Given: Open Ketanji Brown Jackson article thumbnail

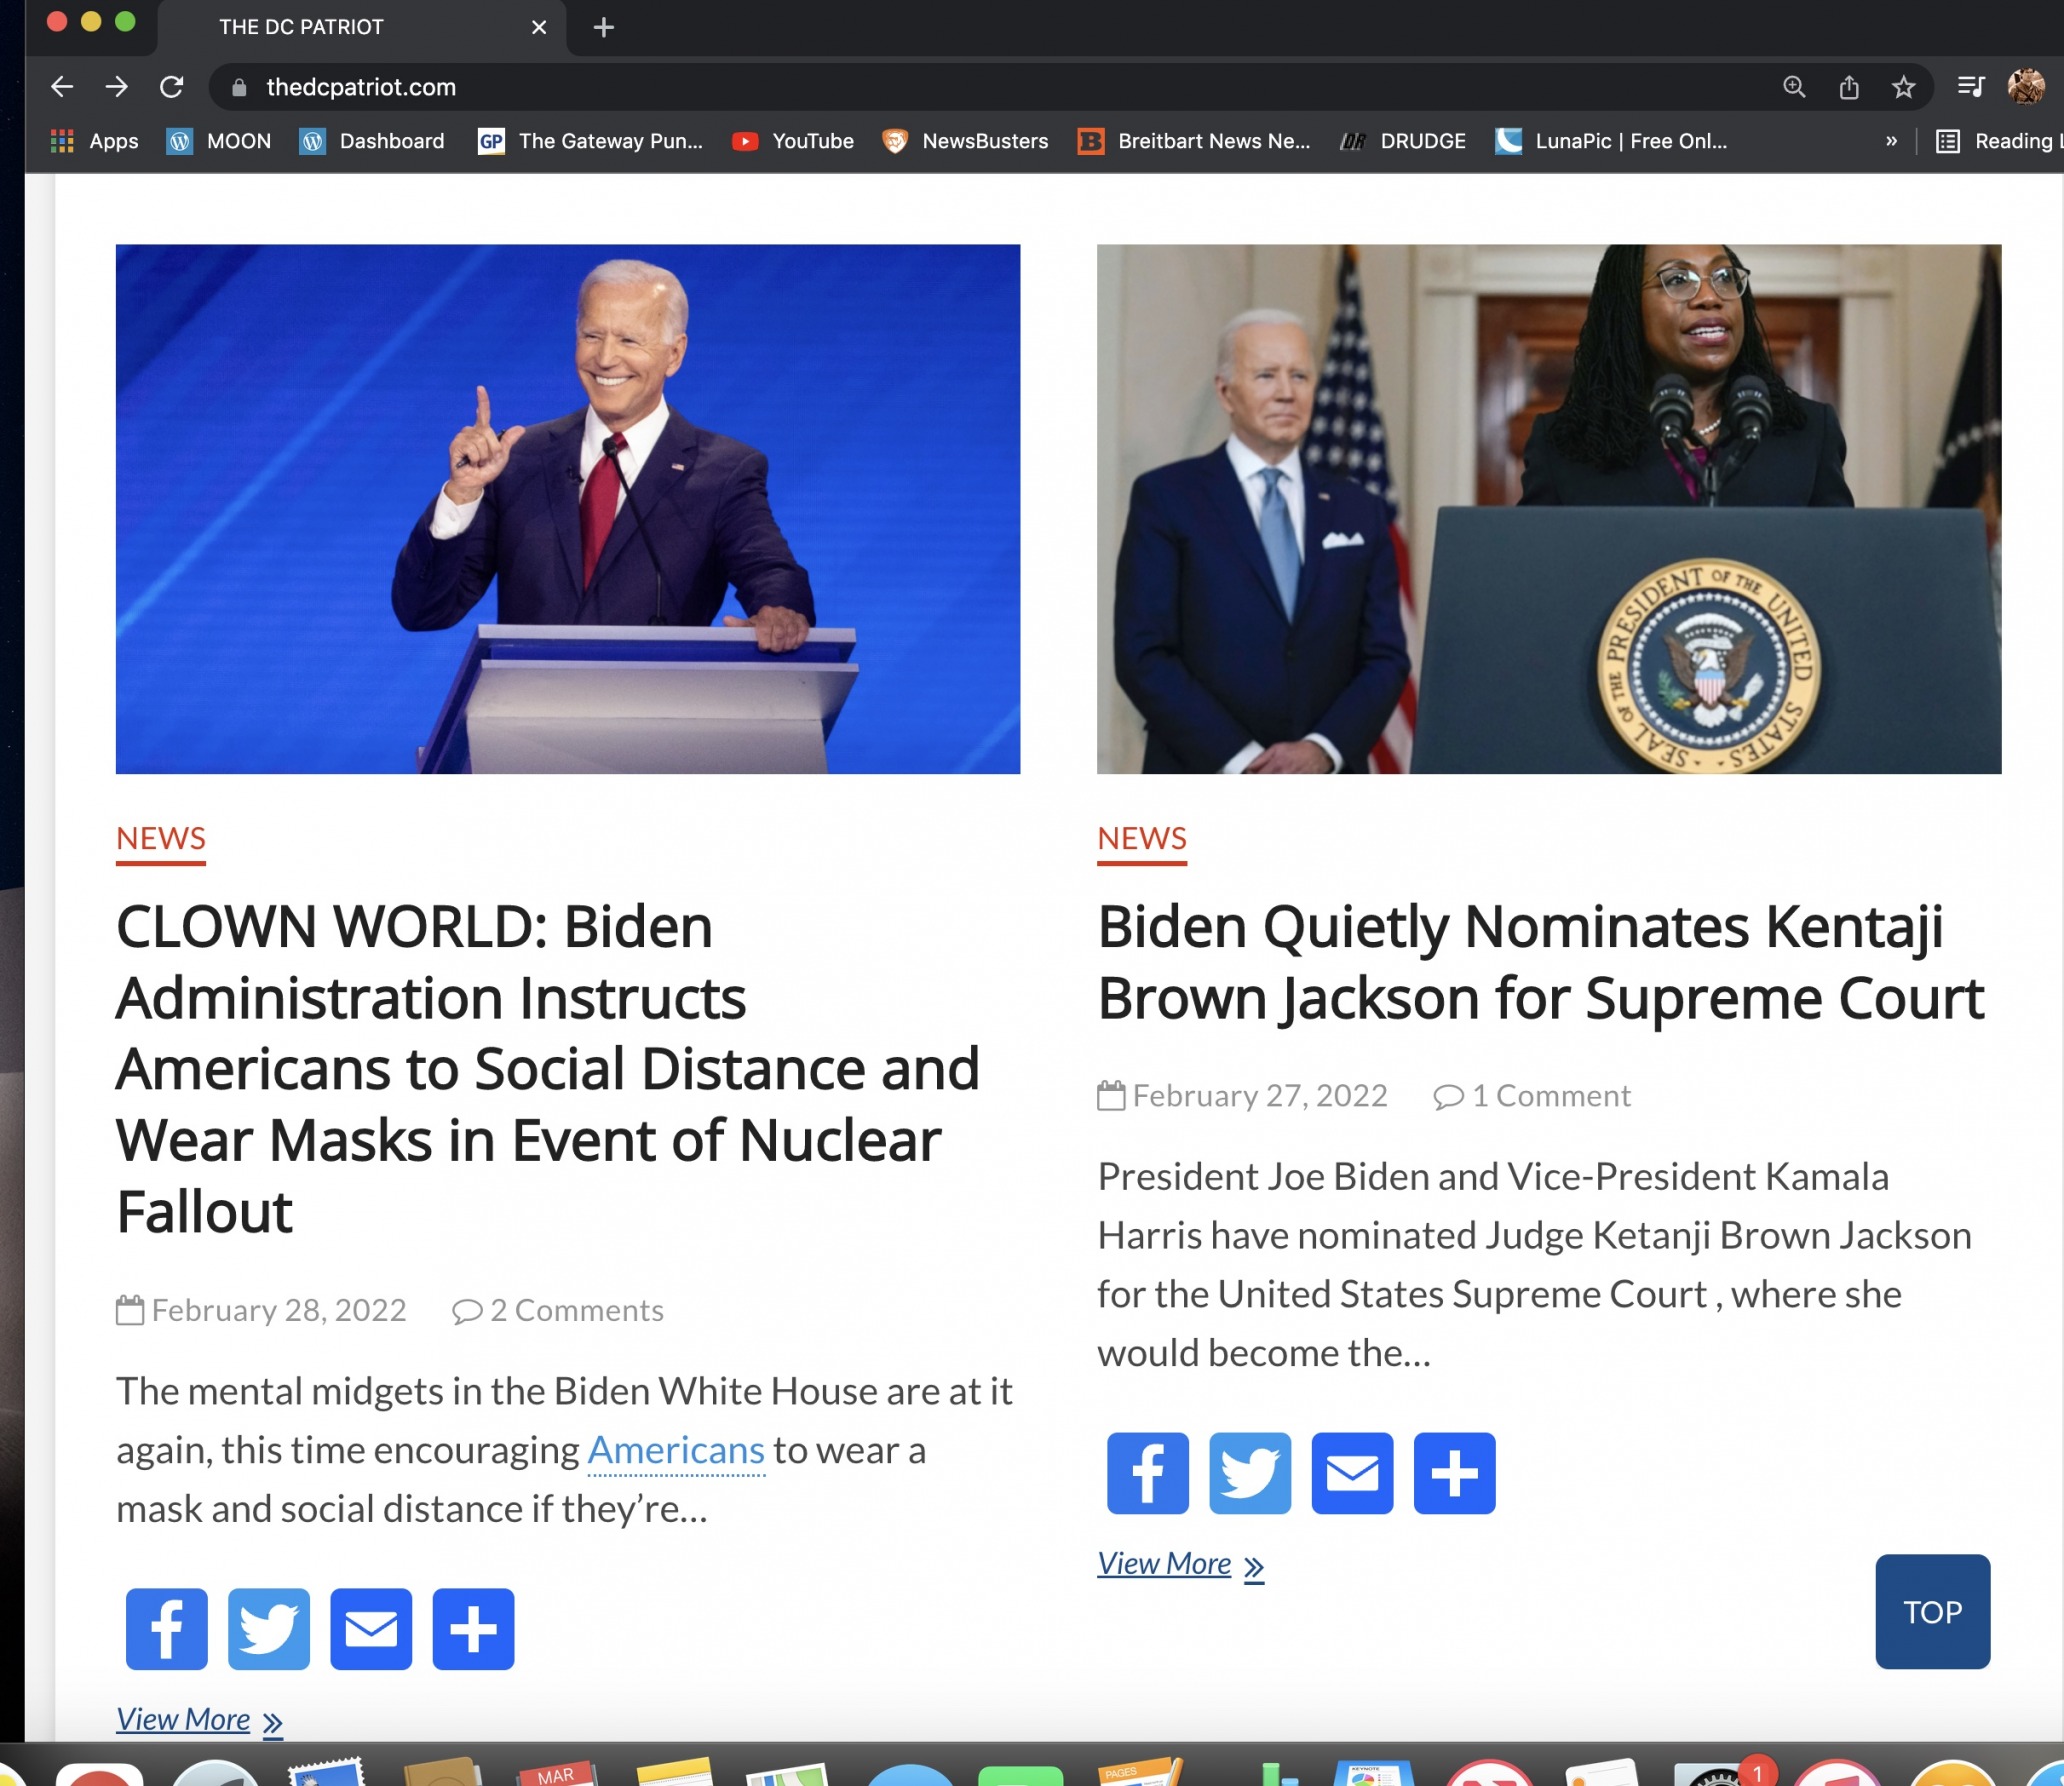Looking at the screenshot, I should click(1549, 509).
